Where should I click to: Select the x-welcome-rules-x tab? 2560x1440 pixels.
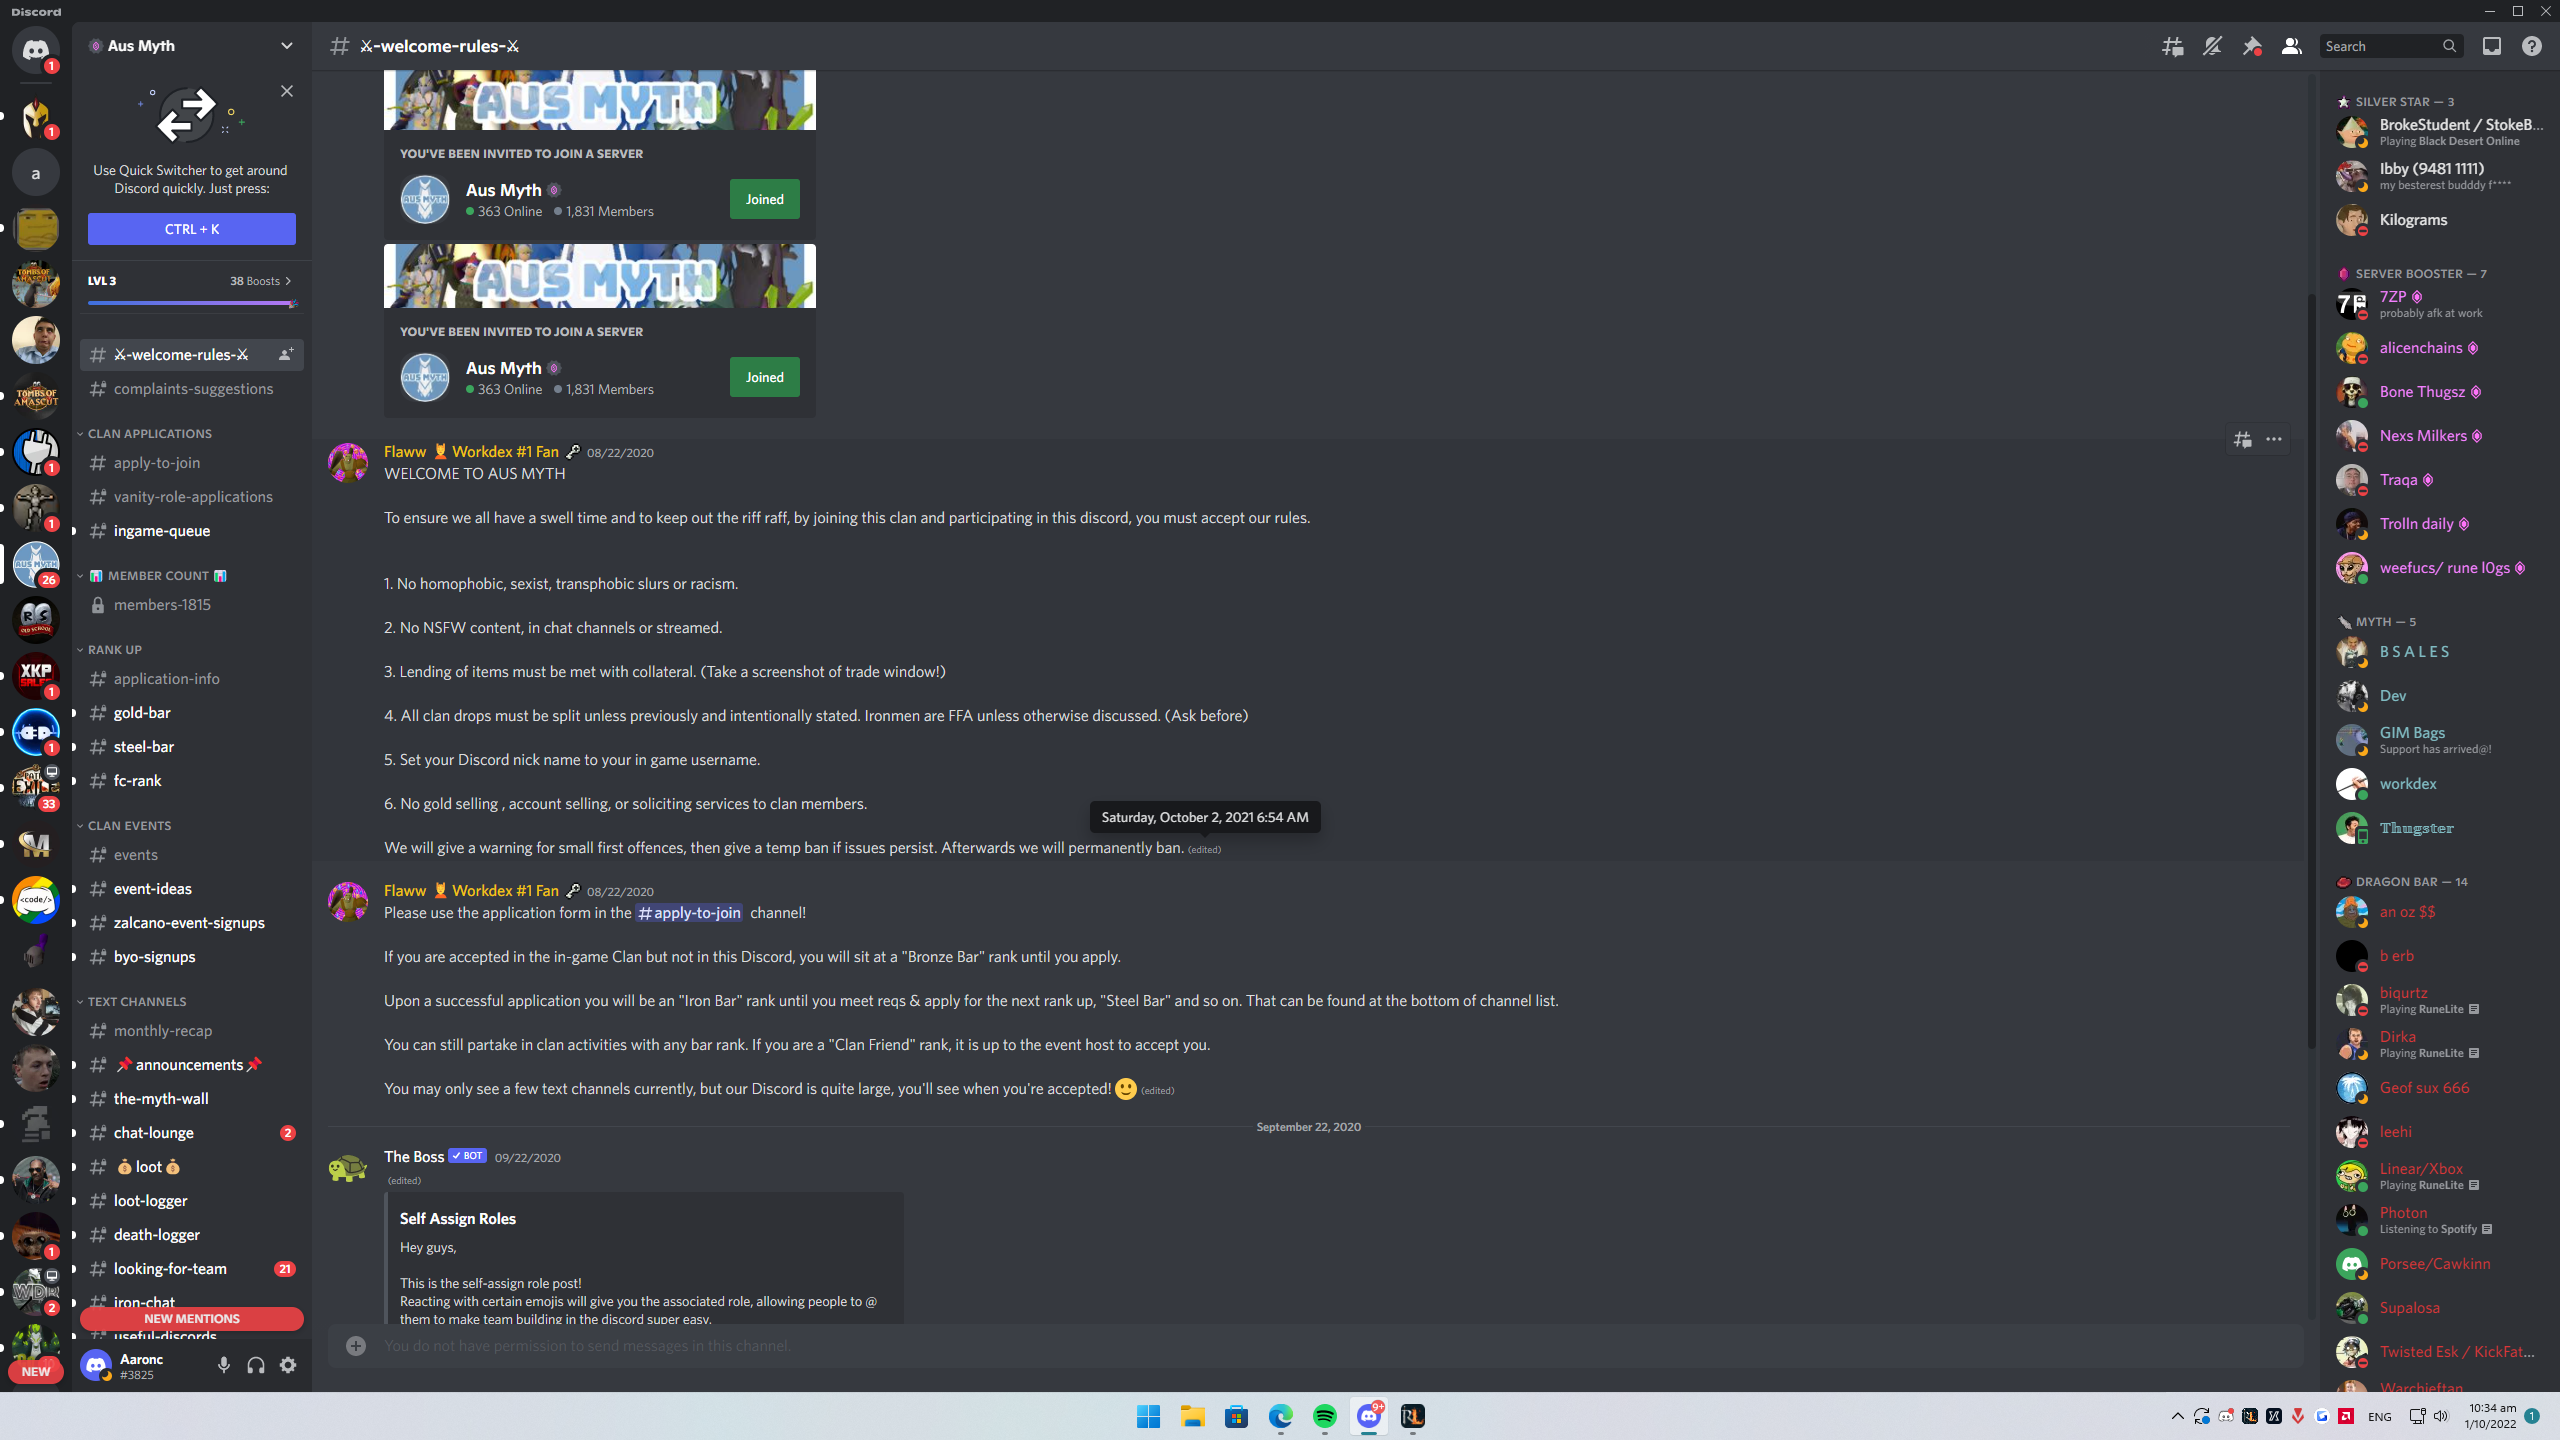pyautogui.click(x=179, y=353)
